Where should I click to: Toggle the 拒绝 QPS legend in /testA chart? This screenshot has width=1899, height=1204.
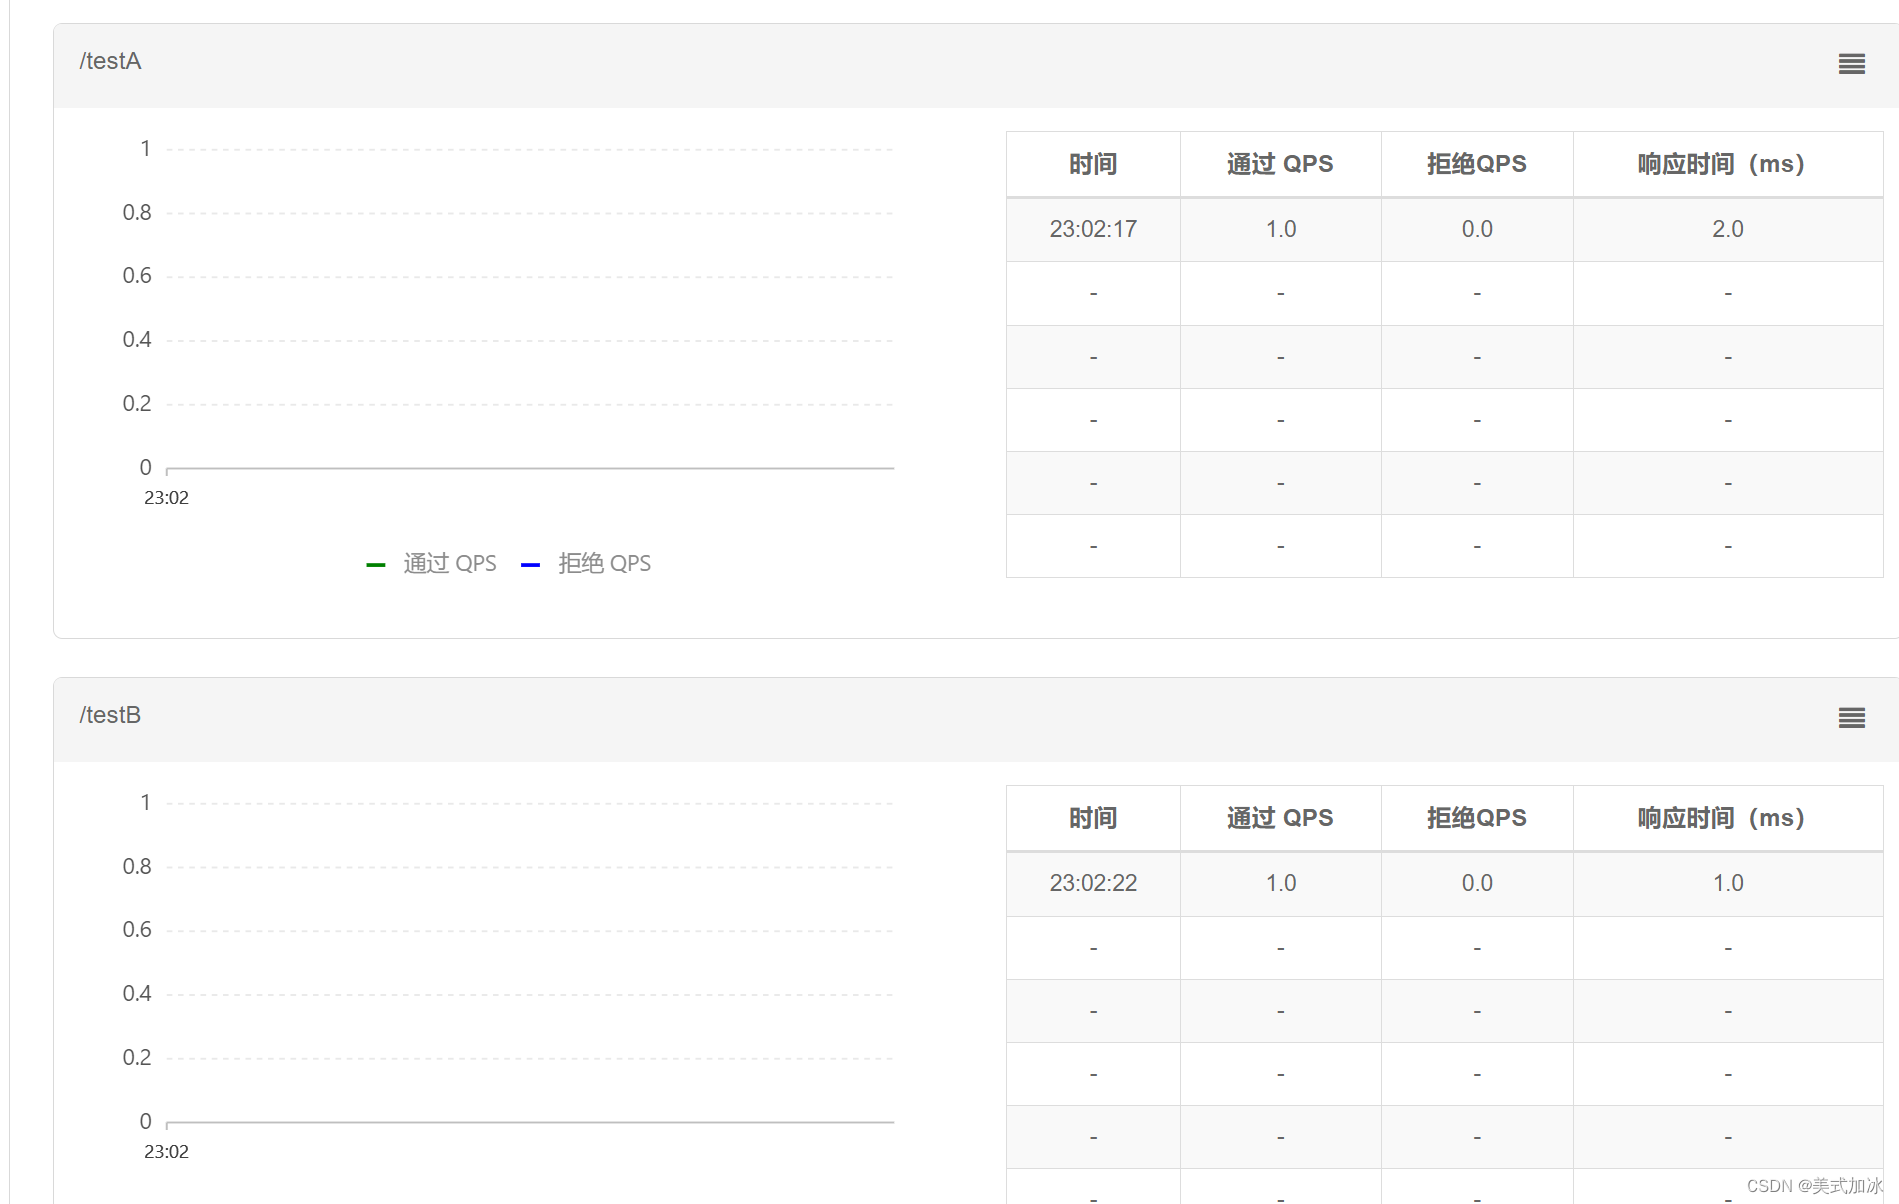click(x=586, y=564)
